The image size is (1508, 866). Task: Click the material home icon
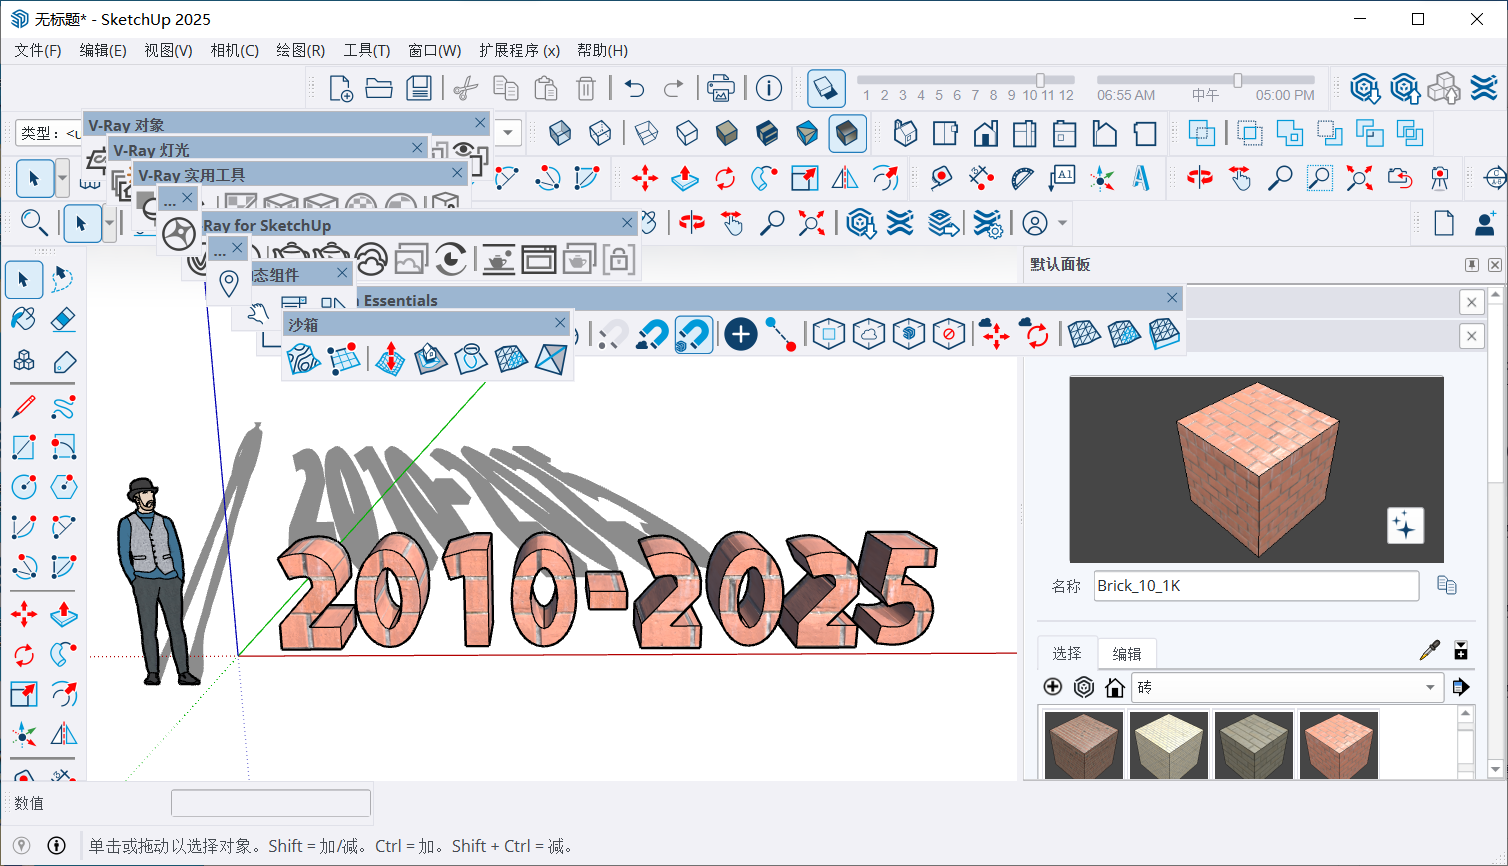[x=1115, y=687]
